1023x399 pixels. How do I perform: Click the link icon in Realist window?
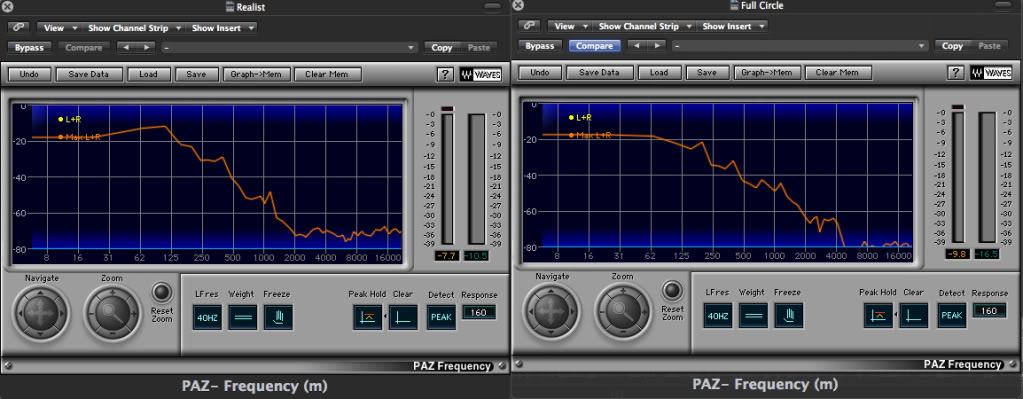[x=18, y=28]
